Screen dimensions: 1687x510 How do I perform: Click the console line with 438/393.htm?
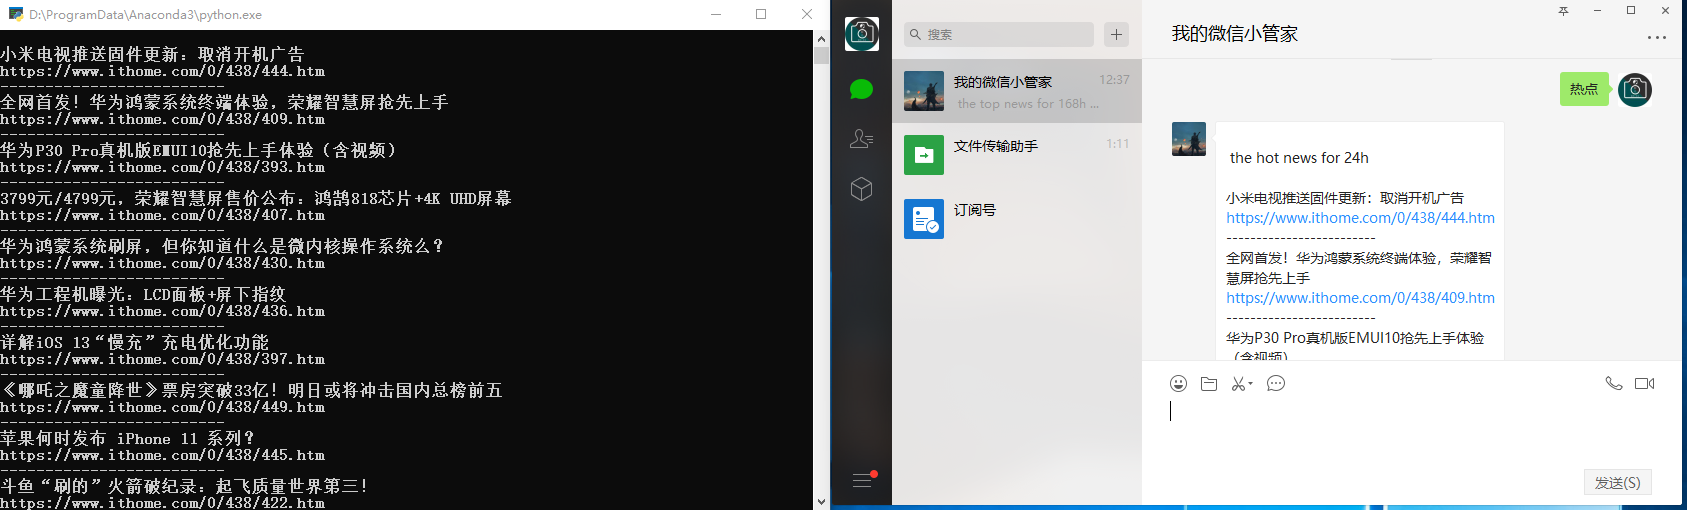162,168
